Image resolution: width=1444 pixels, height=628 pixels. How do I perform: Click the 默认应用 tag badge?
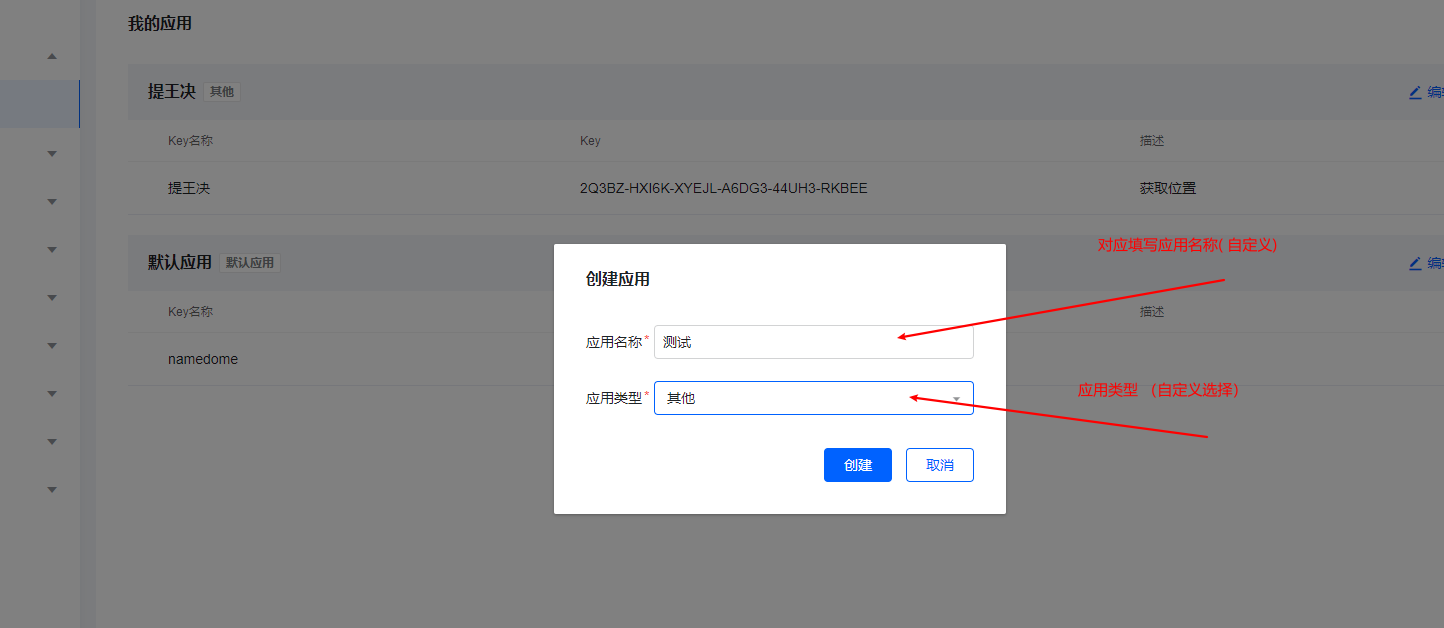tap(249, 262)
